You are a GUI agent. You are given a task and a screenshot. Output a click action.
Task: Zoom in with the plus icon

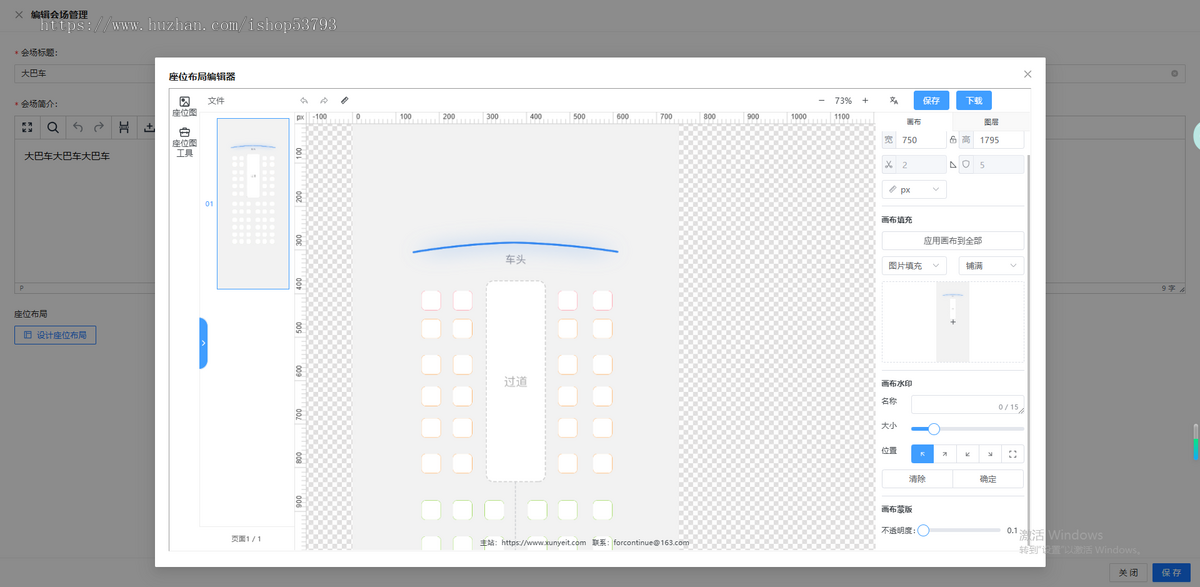tap(865, 101)
